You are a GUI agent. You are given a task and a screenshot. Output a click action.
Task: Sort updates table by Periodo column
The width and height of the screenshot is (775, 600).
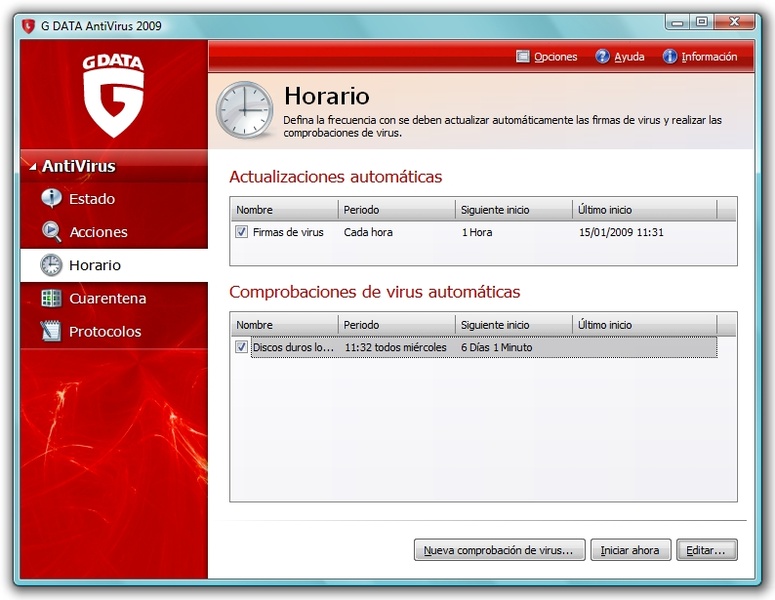(397, 210)
